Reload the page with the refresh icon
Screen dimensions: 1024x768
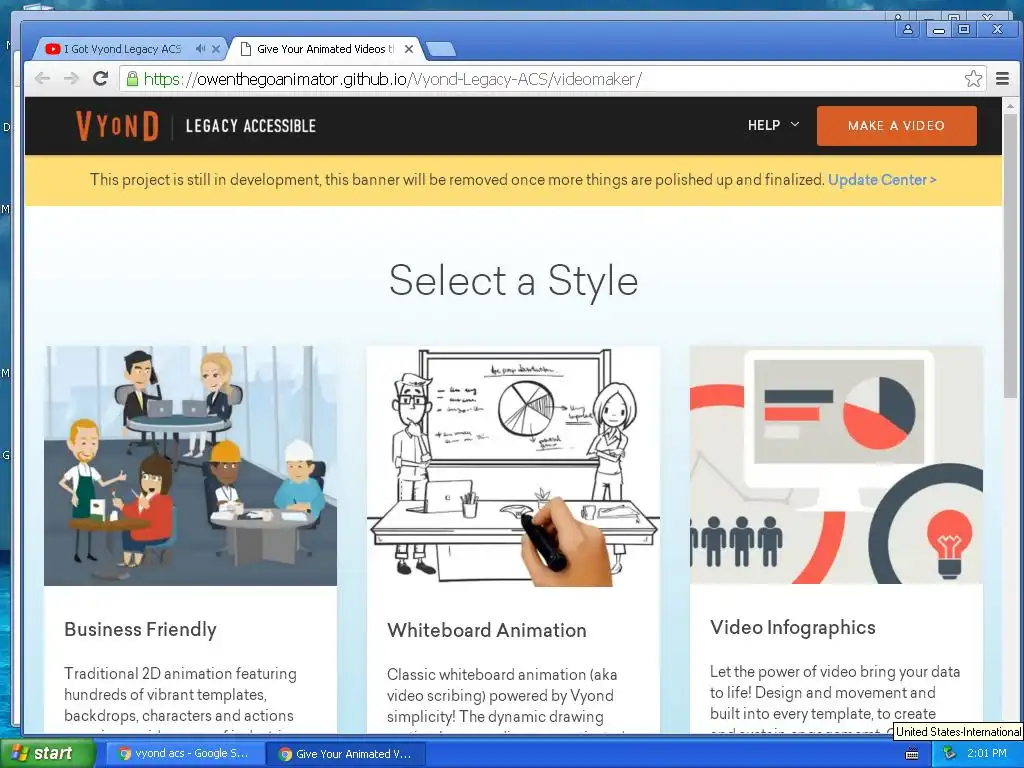coord(100,79)
